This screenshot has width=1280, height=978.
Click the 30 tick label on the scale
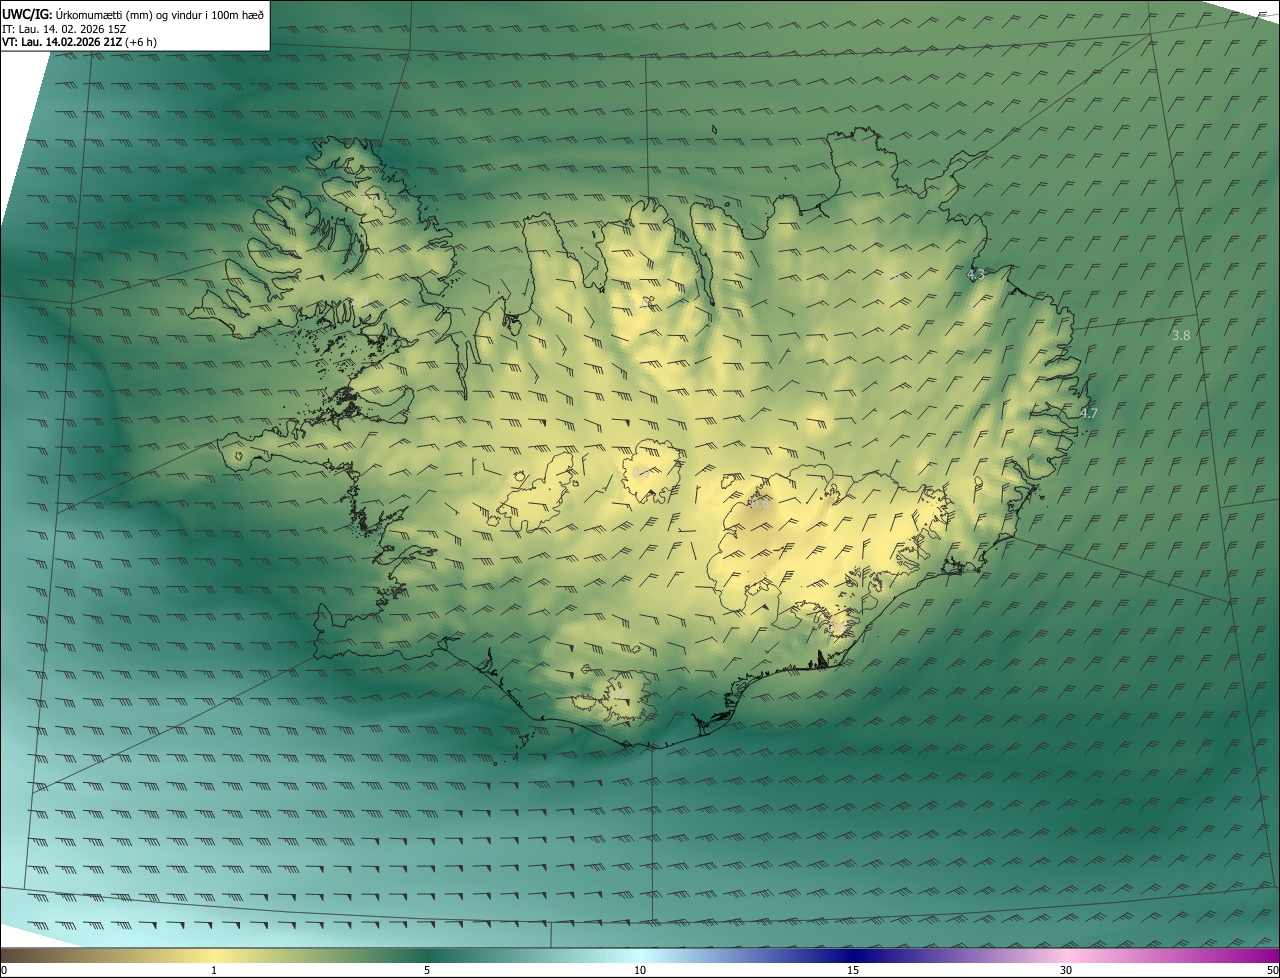point(1066,971)
